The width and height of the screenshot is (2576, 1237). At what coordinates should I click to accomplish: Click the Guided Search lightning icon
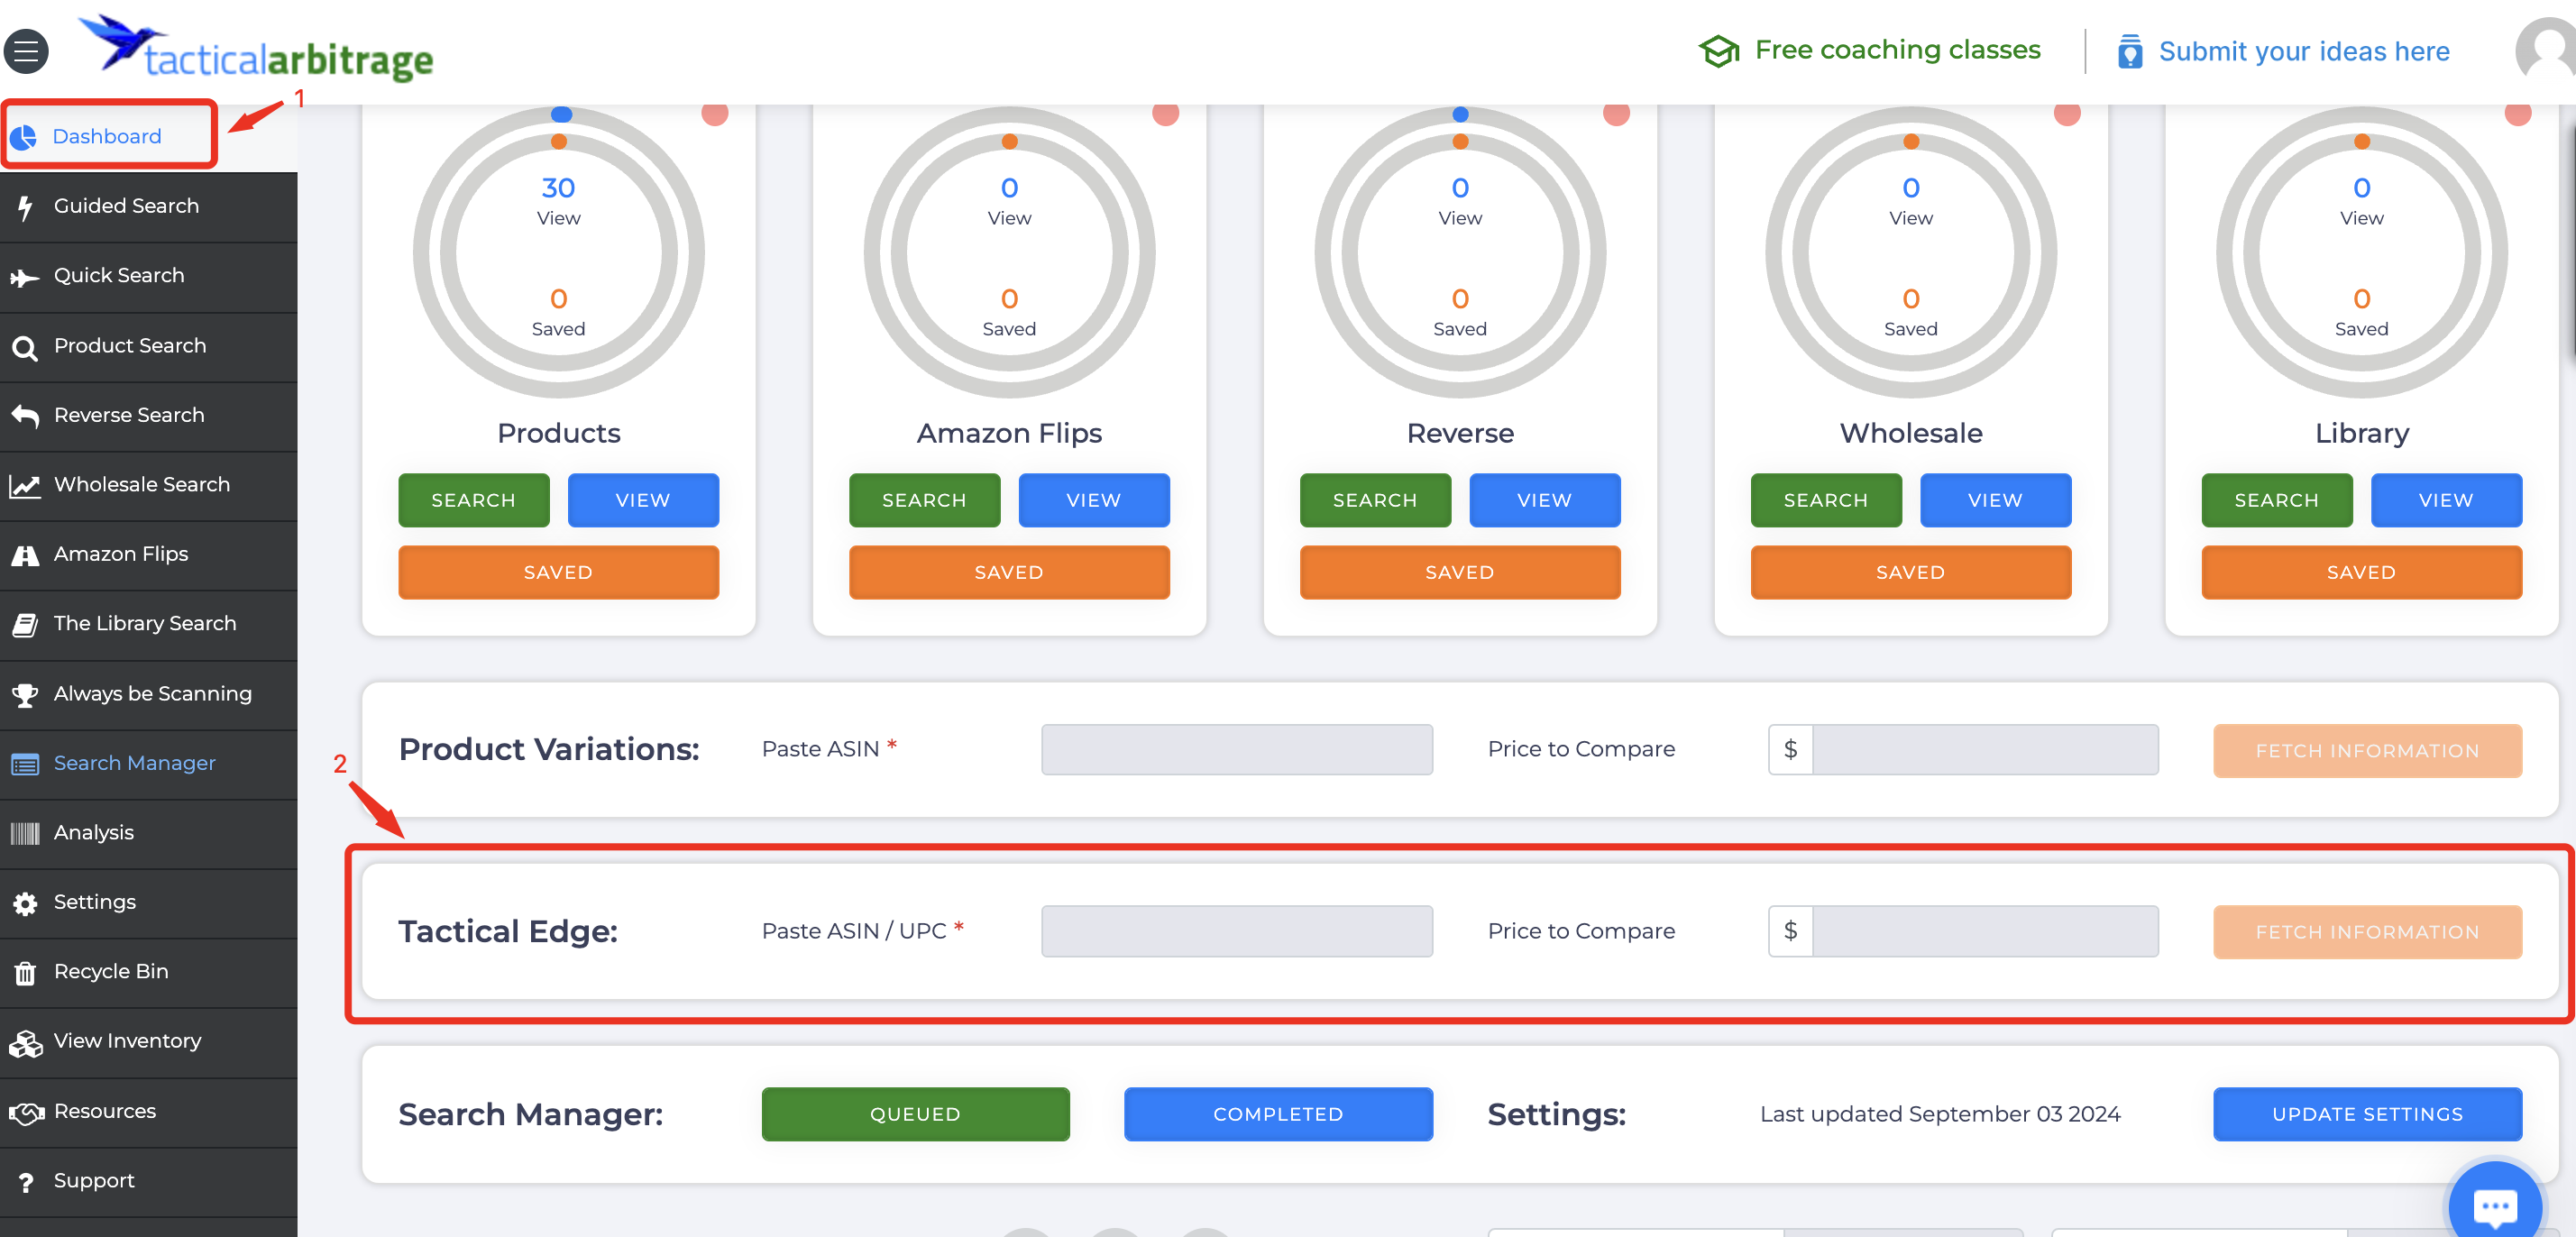pyautogui.click(x=25, y=207)
